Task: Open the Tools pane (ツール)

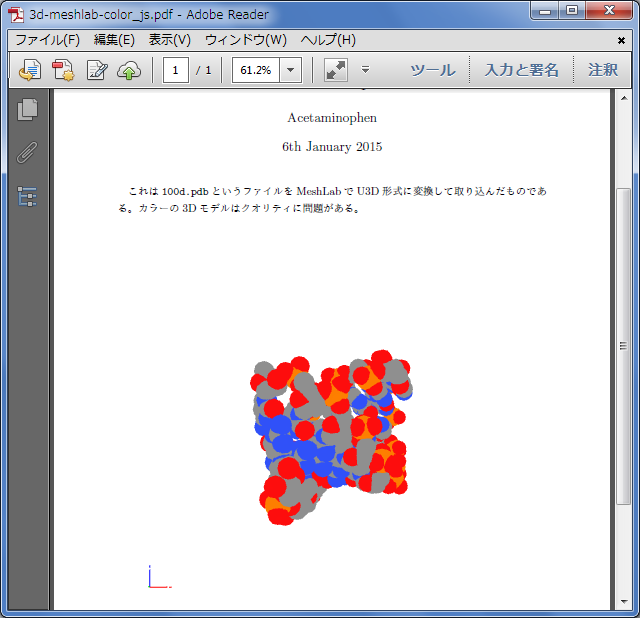Action: pos(433,70)
